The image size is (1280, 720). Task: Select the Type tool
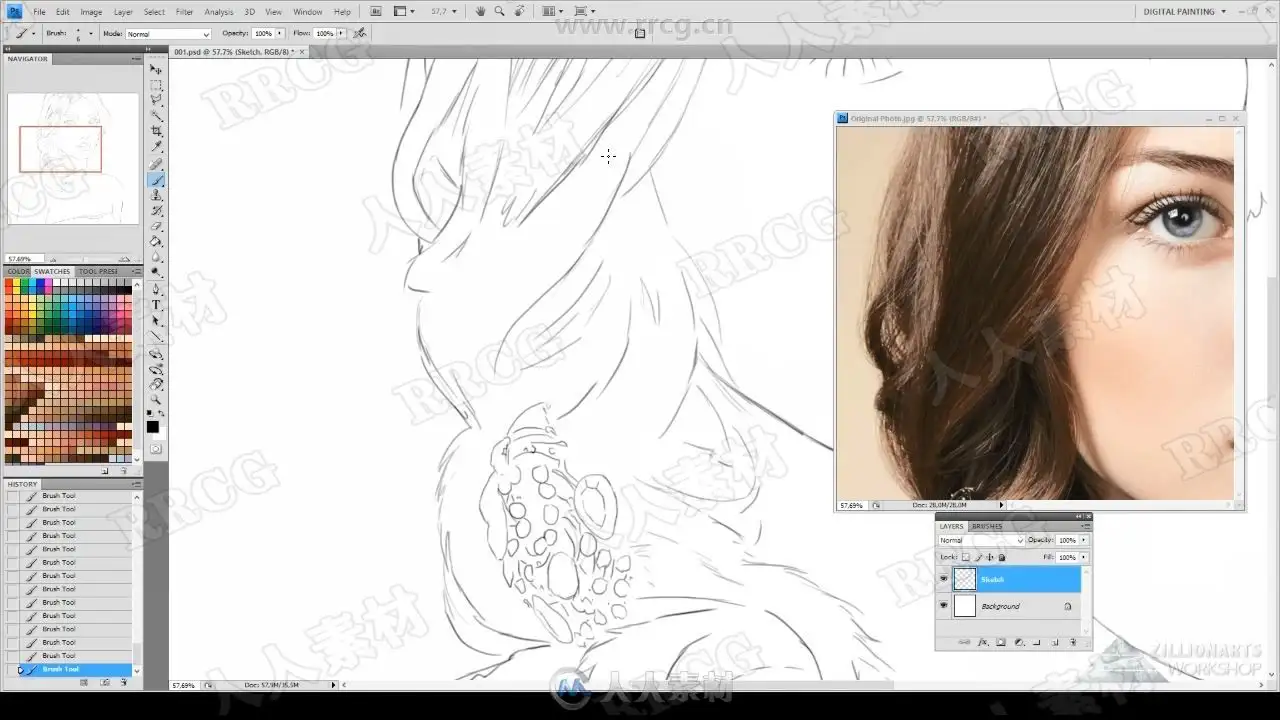pos(156,305)
